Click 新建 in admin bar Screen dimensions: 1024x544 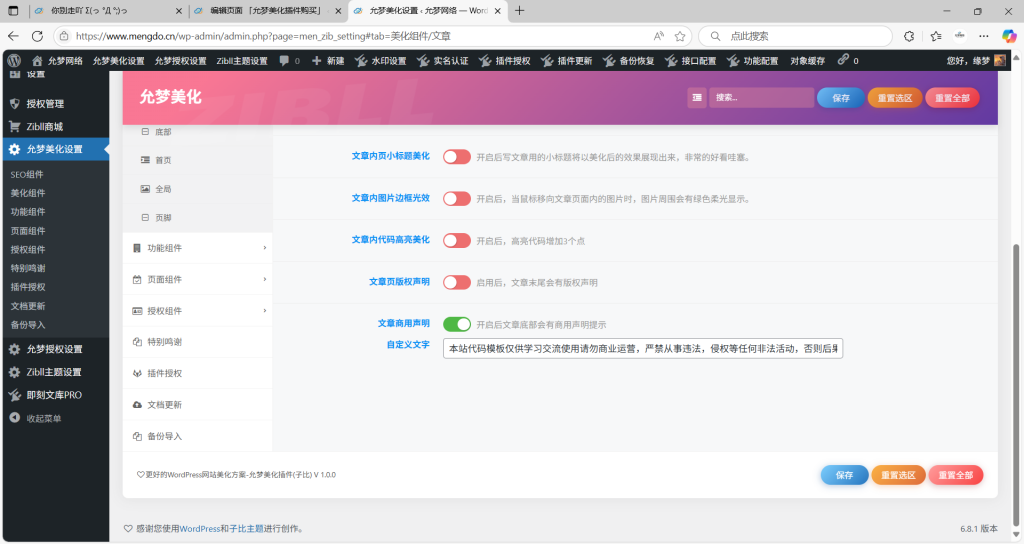(328, 61)
